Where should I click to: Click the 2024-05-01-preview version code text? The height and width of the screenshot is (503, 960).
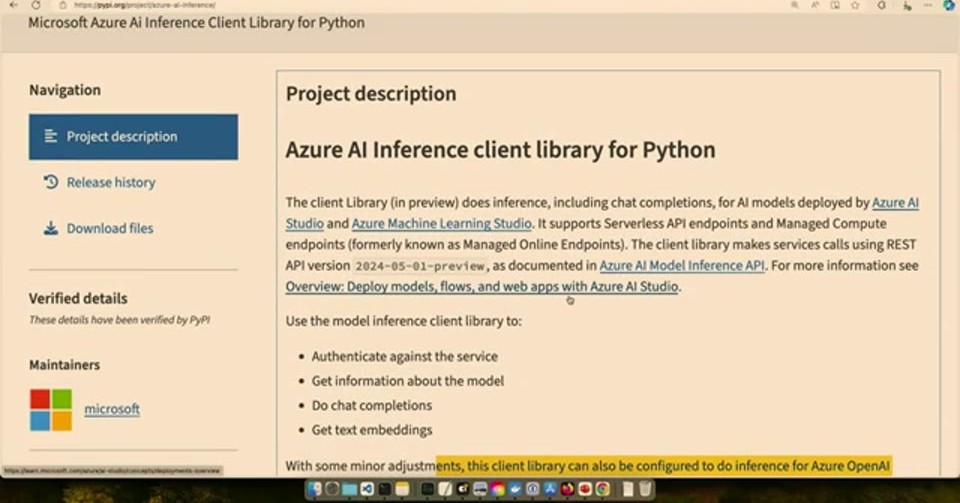[x=420, y=266]
